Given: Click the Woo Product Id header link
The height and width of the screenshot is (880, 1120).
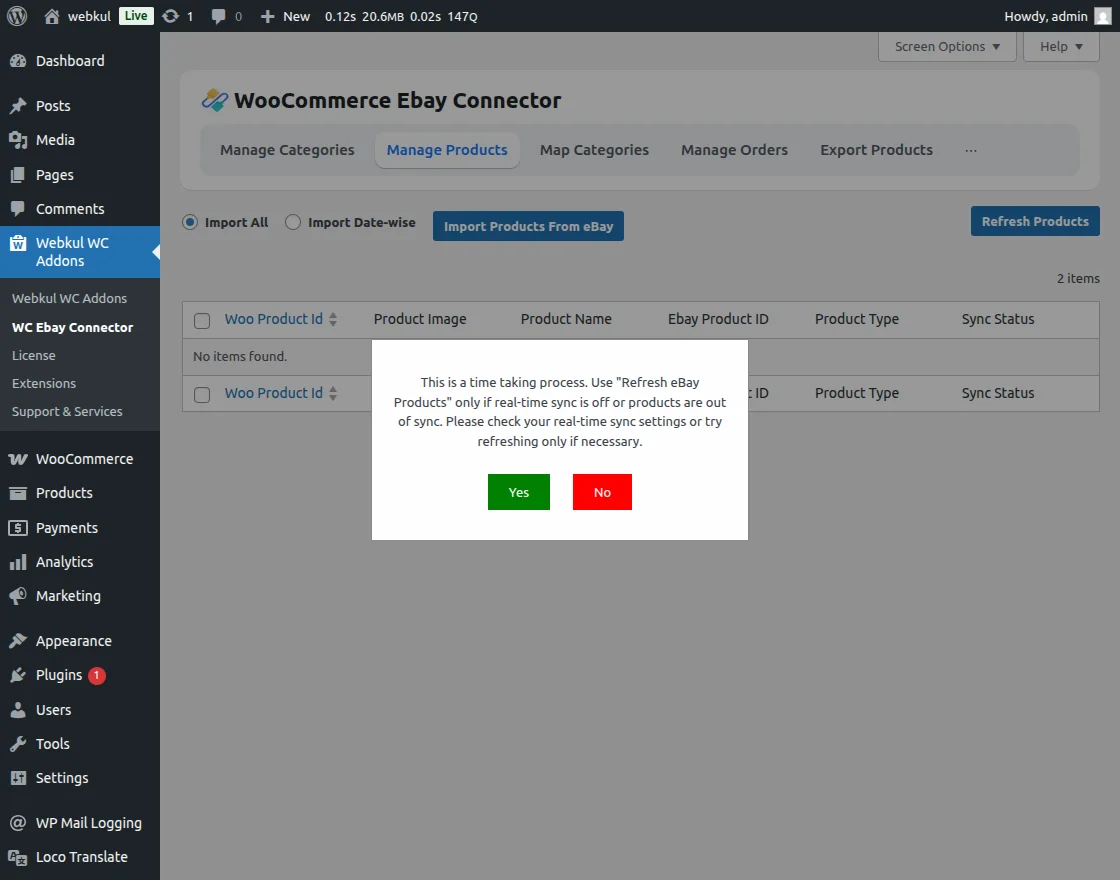Looking at the screenshot, I should pos(274,319).
